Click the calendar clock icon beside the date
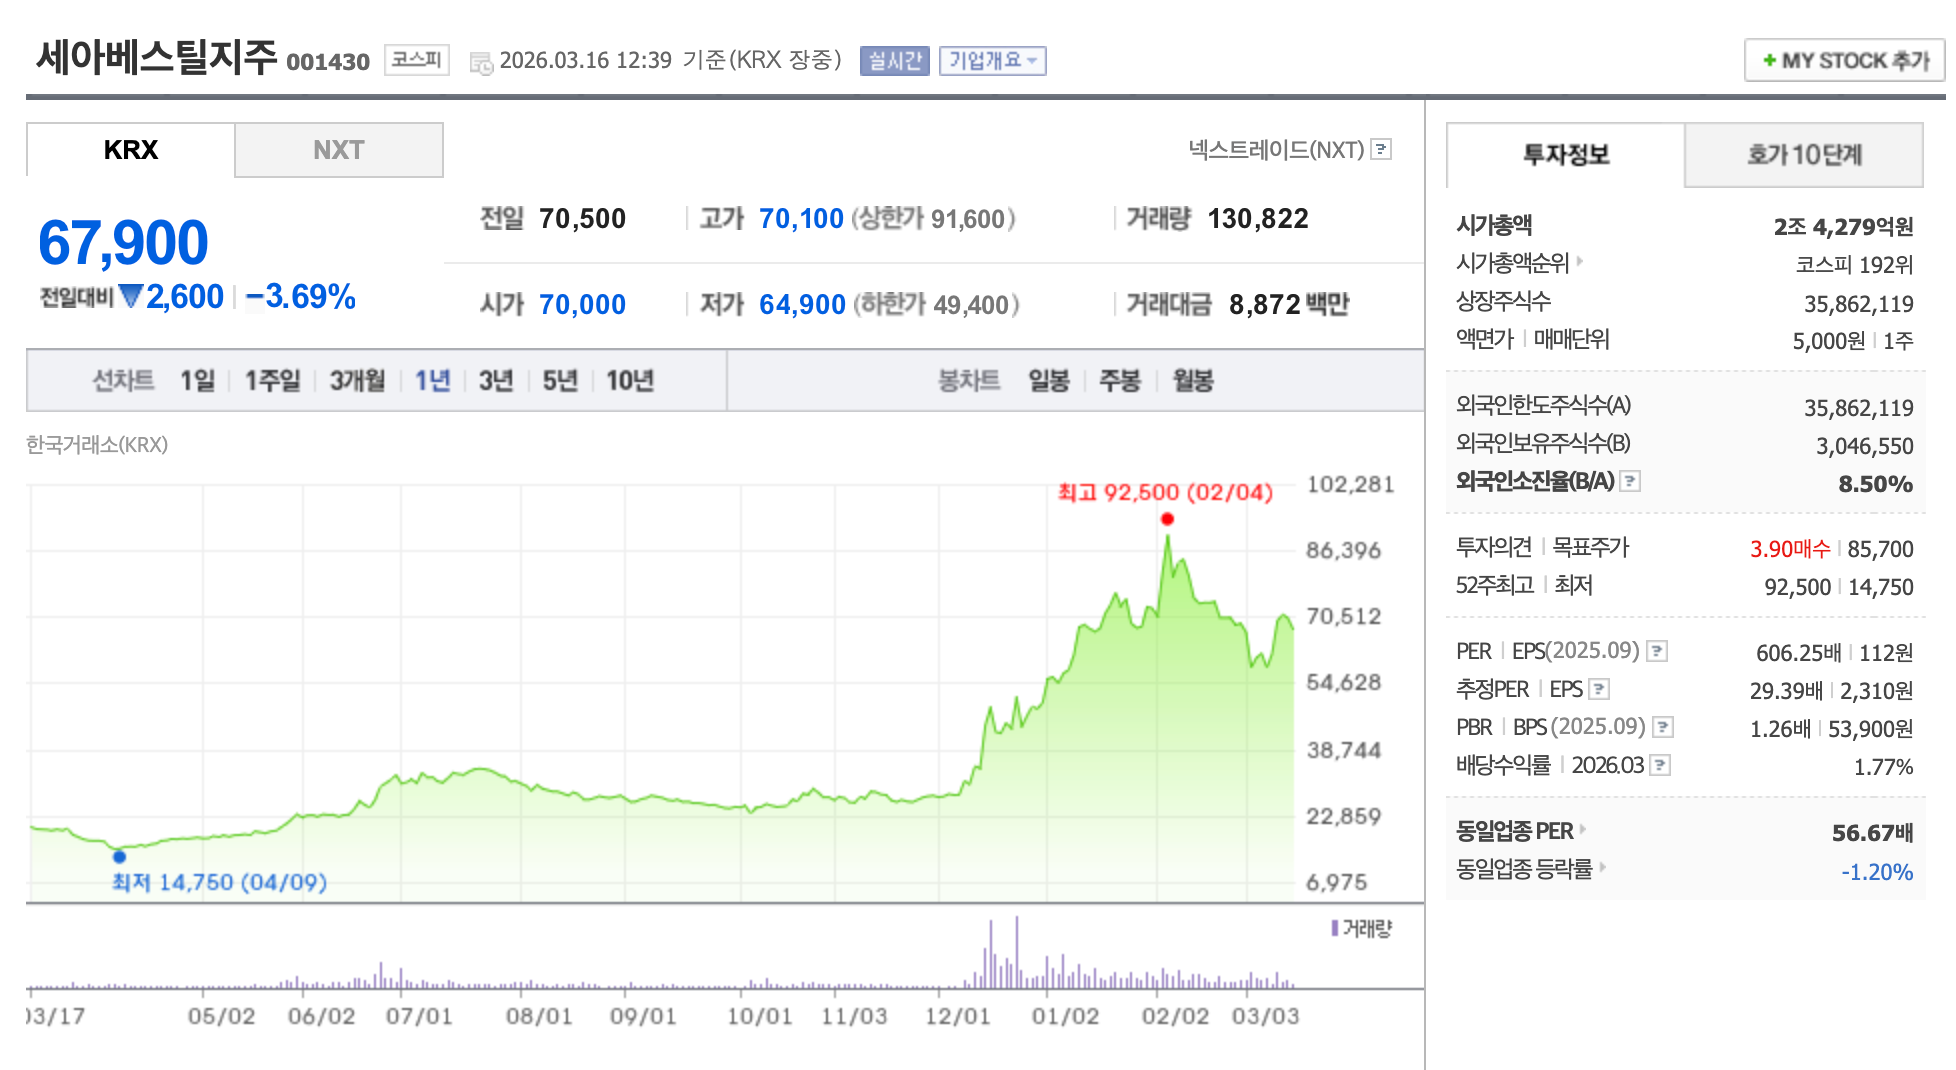The height and width of the screenshot is (1070, 1956). (x=481, y=63)
